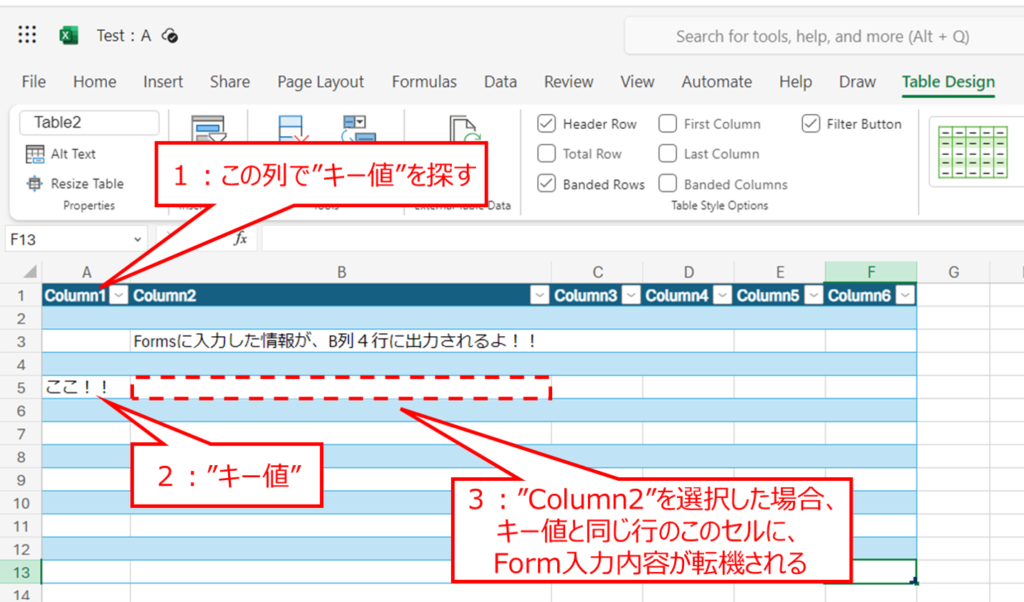The width and height of the screenshot is (1024, 602).
Task: Click the fx insert function icon
Action: tap(240, 239)
